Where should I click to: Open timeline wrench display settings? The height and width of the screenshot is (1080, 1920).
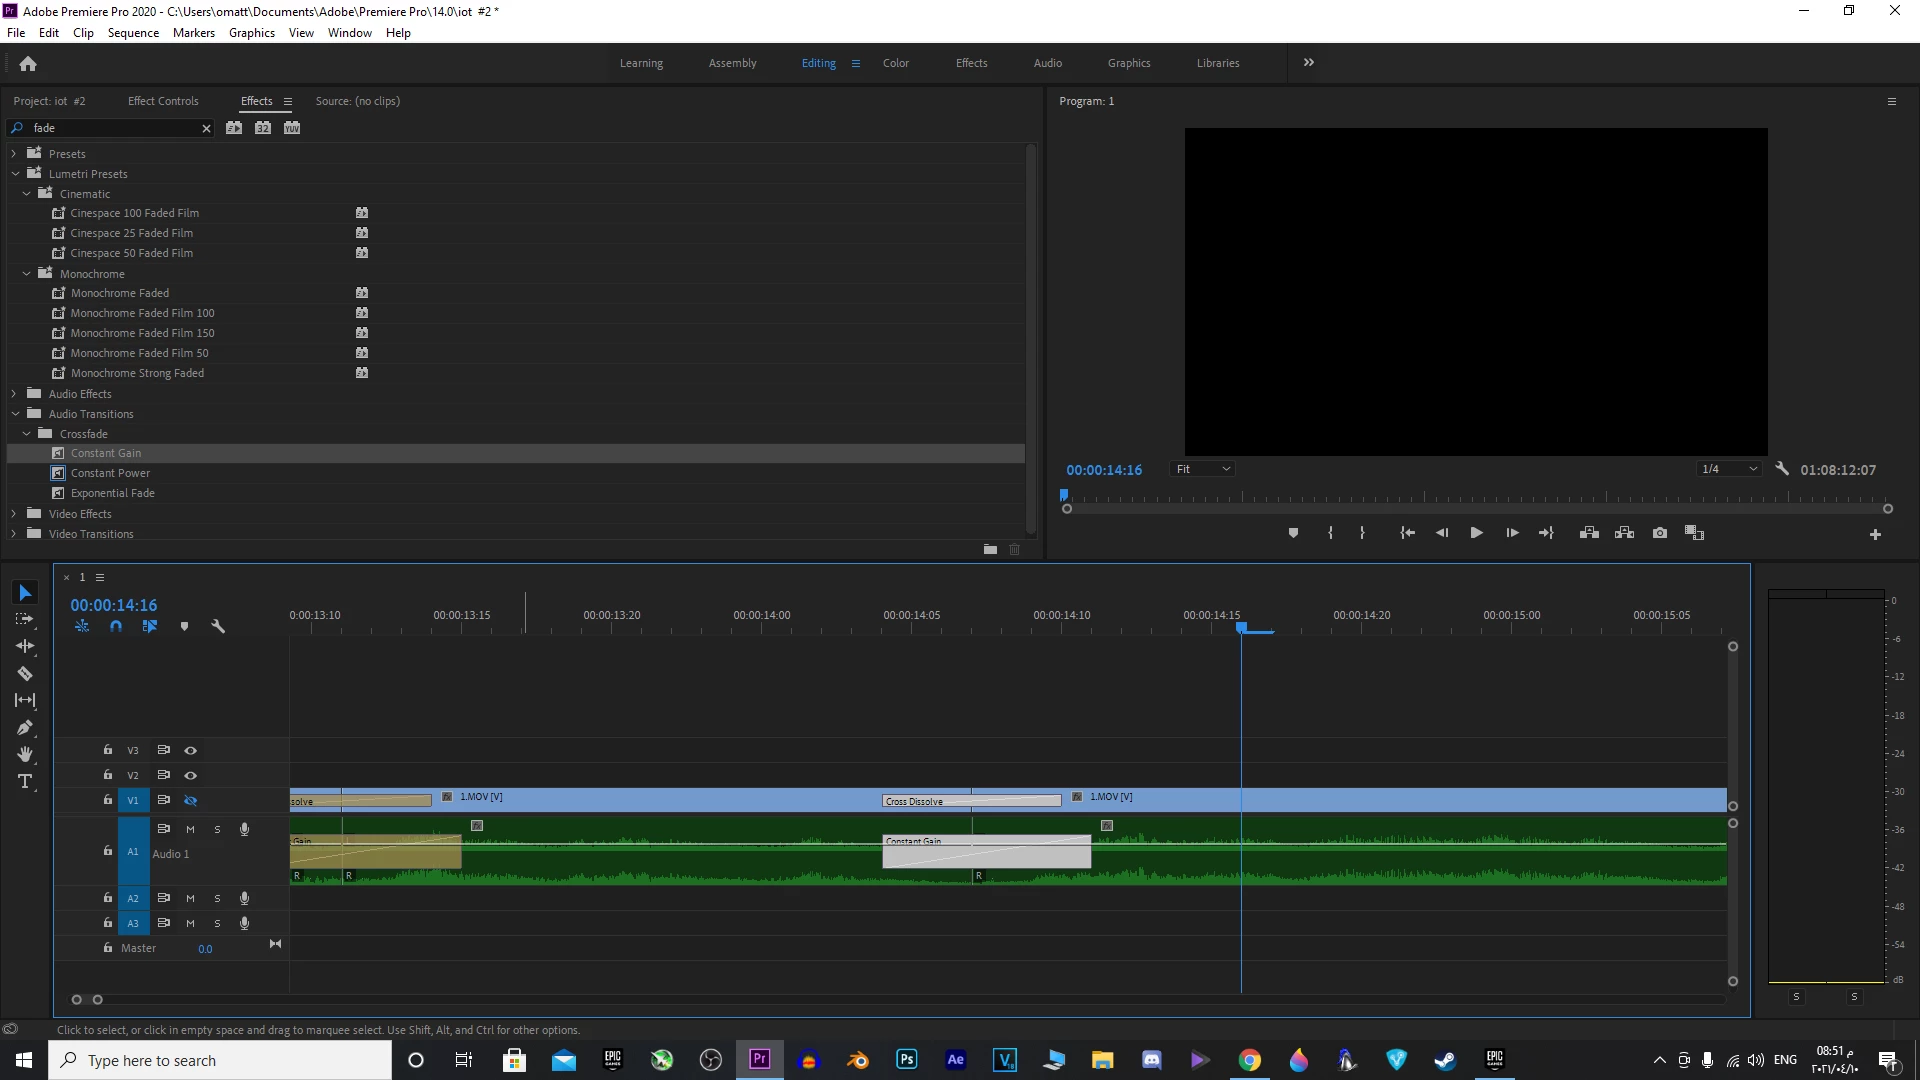218,627
